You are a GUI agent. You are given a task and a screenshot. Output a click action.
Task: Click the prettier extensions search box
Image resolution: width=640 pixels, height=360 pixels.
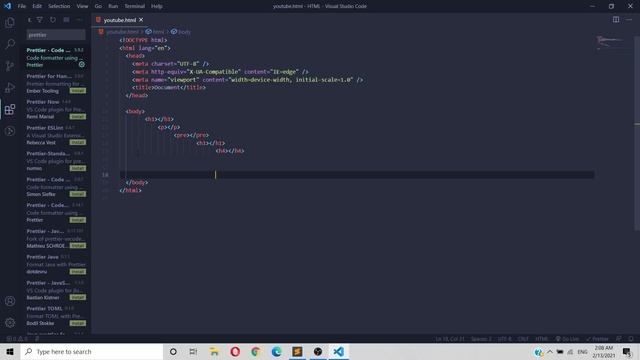(x=56, y=35)
